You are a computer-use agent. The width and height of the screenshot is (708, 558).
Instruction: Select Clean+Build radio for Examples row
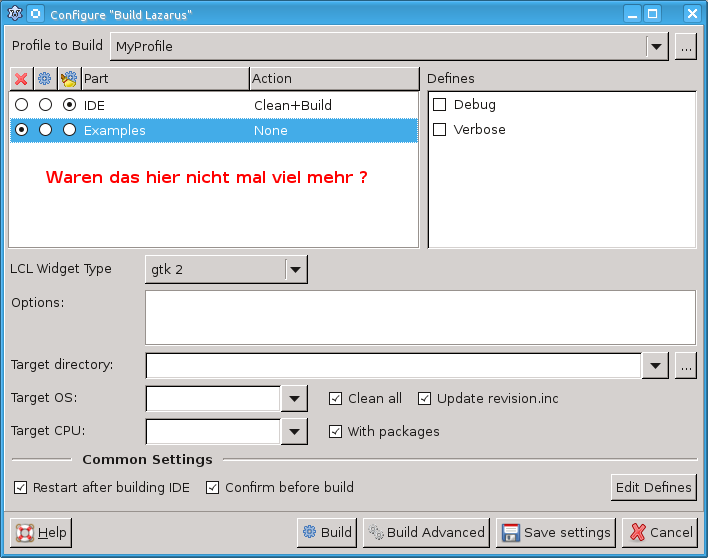click(69, 130)
